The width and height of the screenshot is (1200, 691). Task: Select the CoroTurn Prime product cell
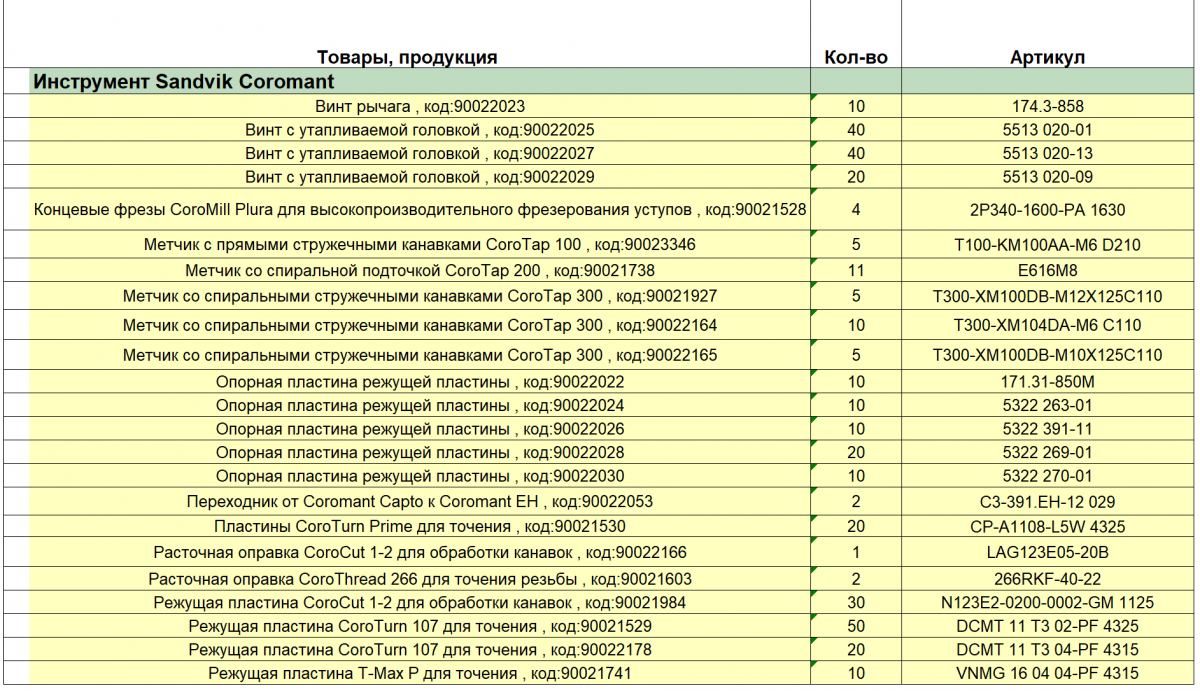tap(419, 526)
